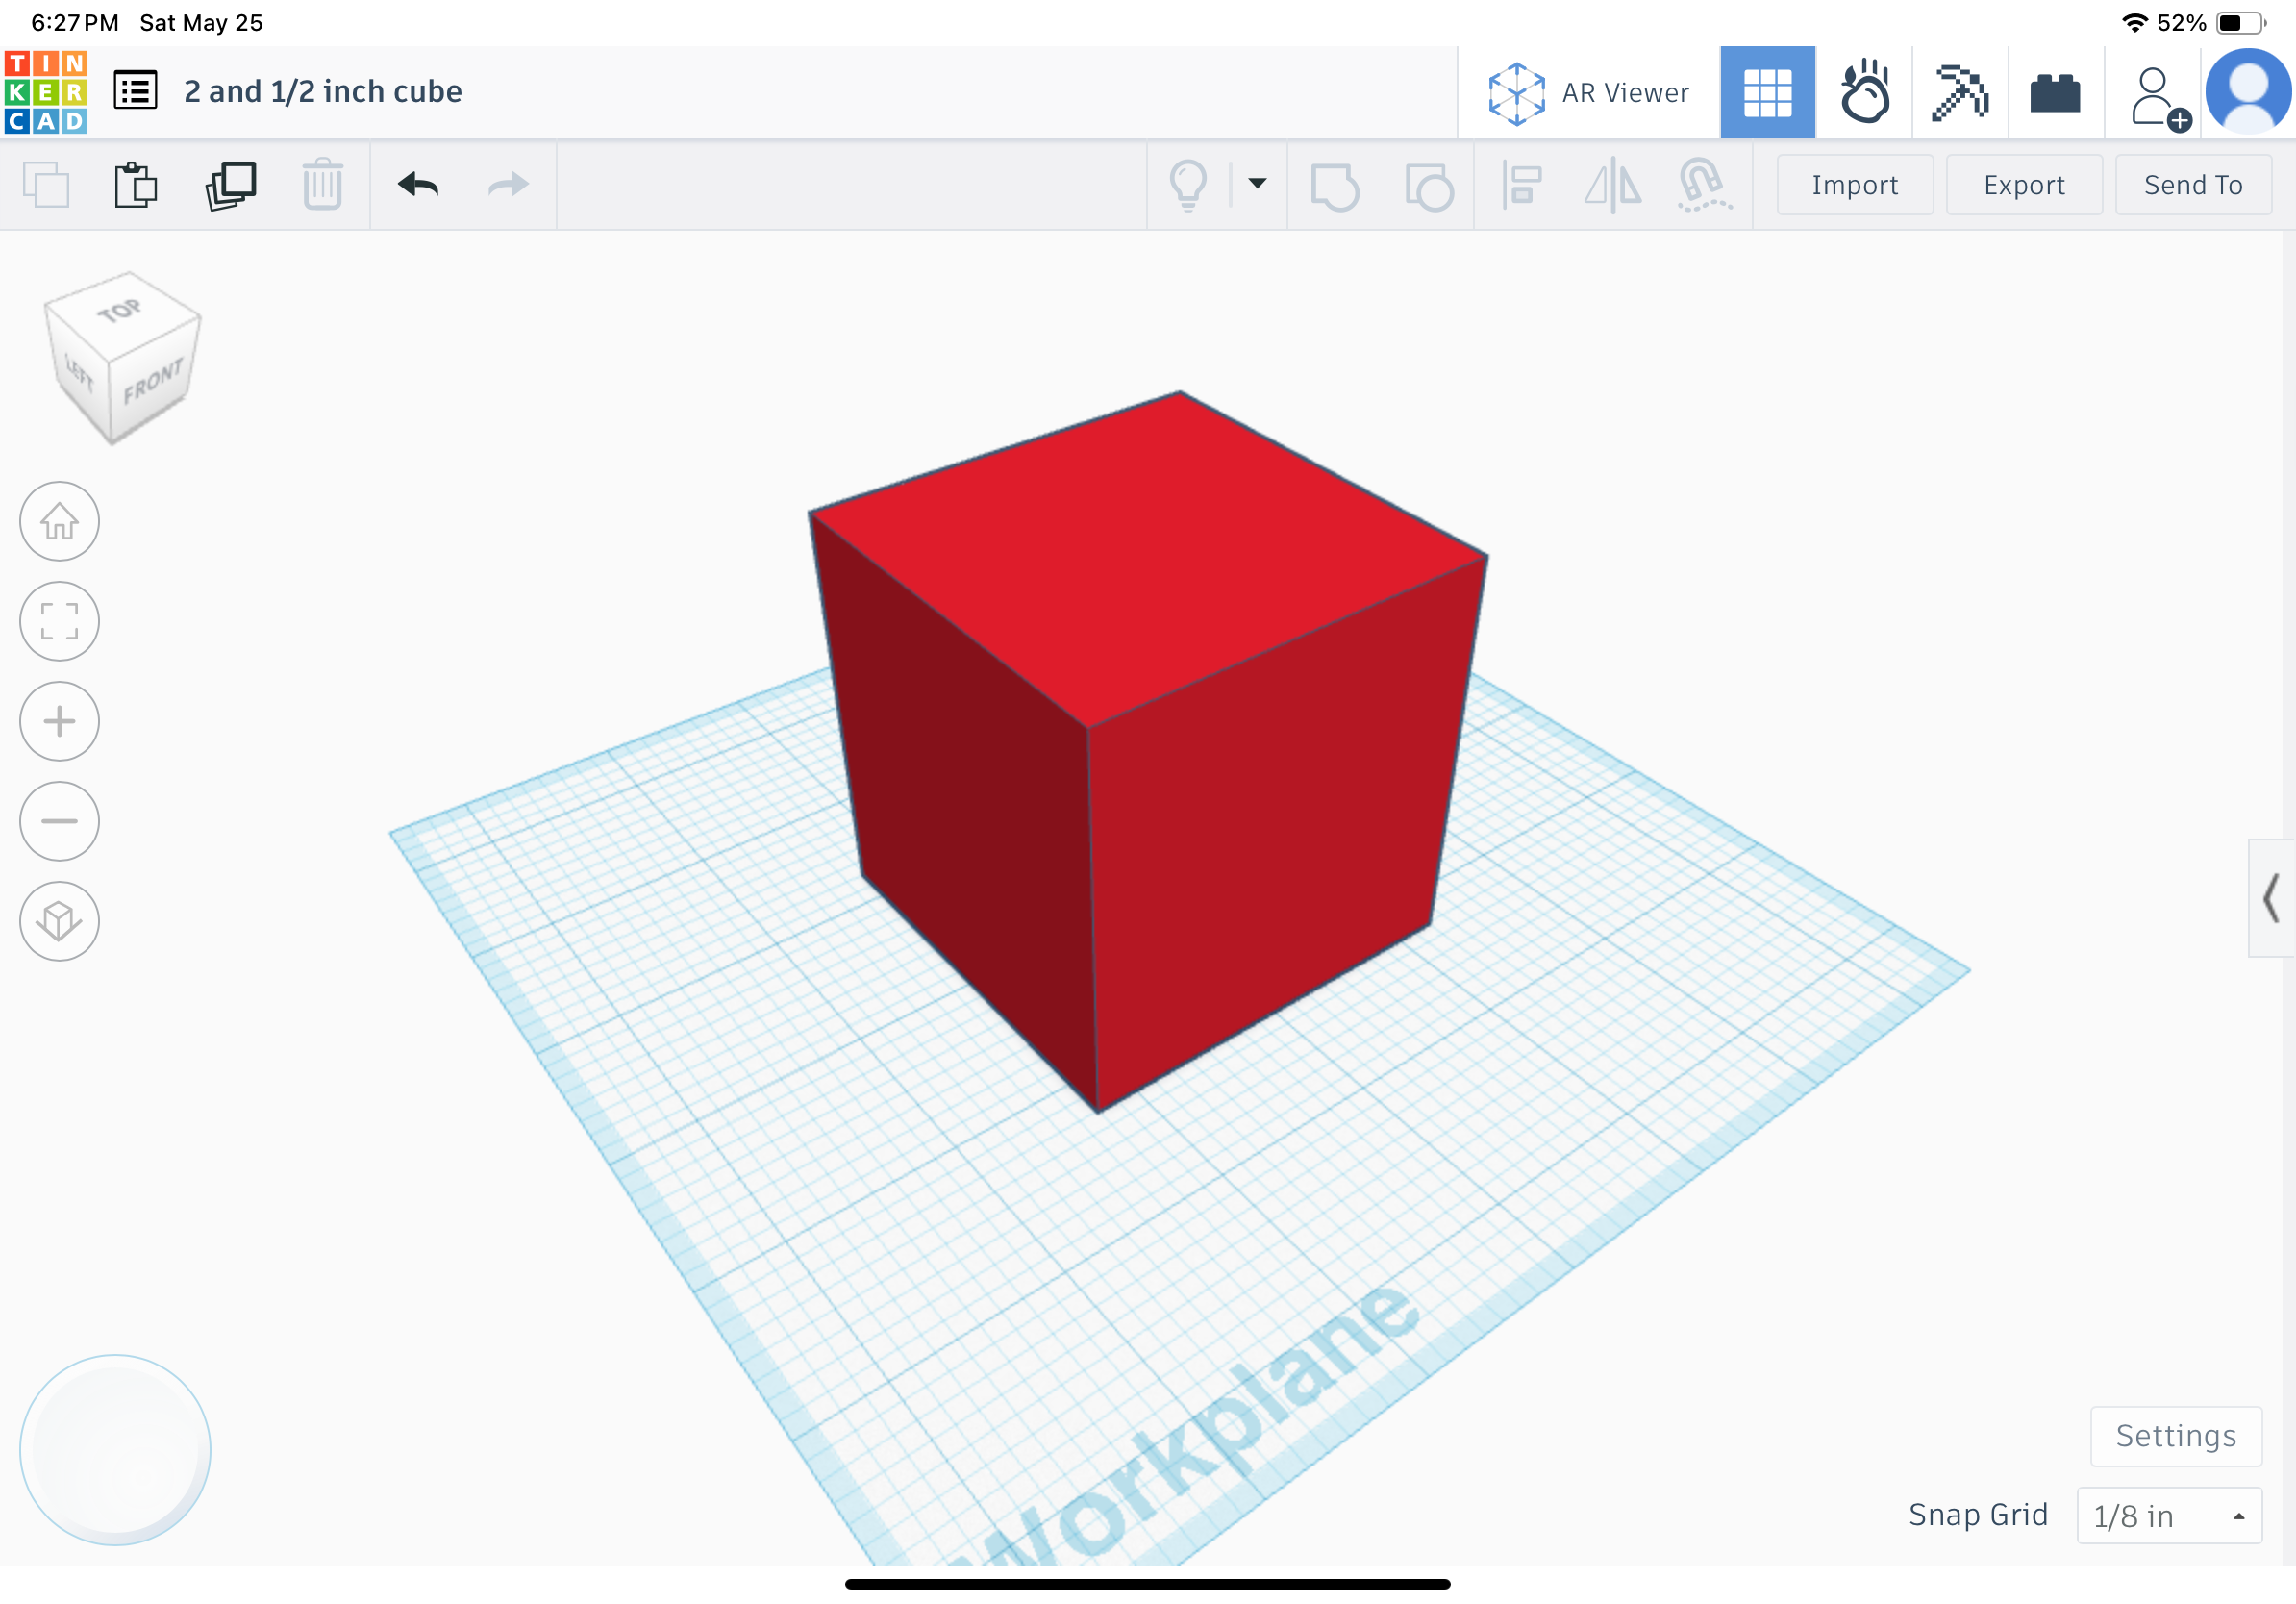The width and height of the screenshot is (2296, 1604).
Task: Click the Send To button
Action: 2193,185
